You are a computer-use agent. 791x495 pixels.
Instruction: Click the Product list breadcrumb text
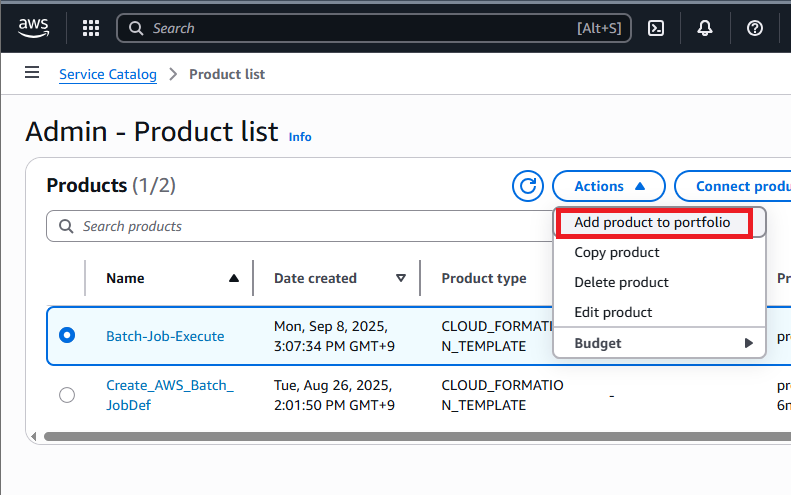coord(227,74)
